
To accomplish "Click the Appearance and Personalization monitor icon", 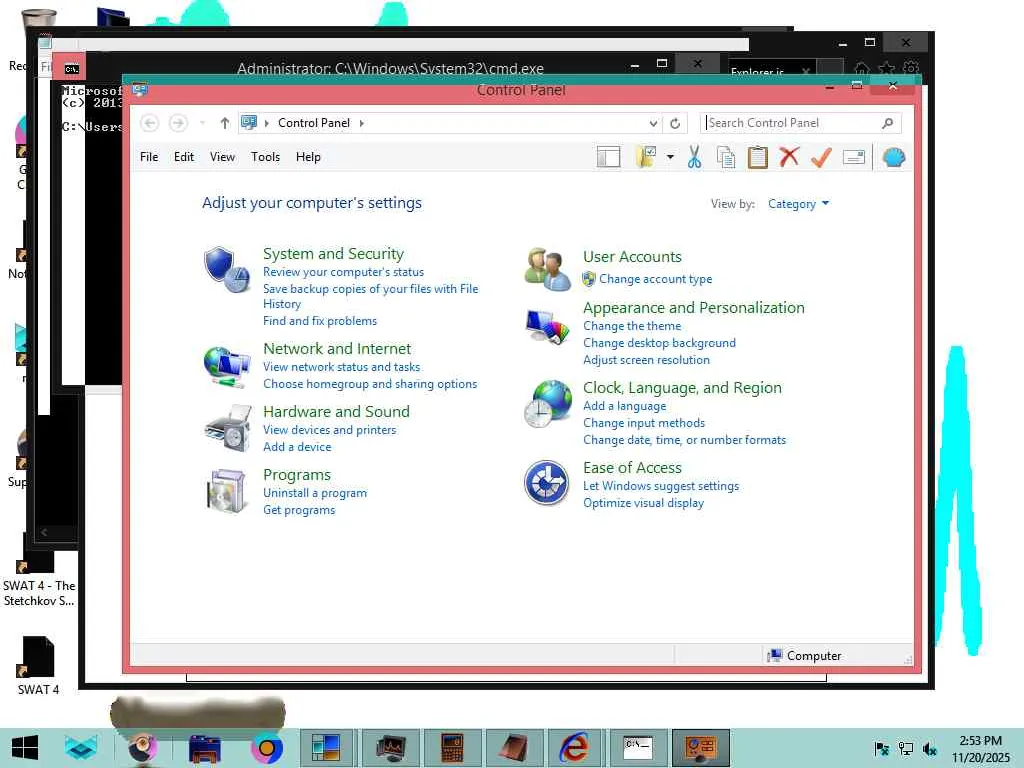I will (547, 327).
